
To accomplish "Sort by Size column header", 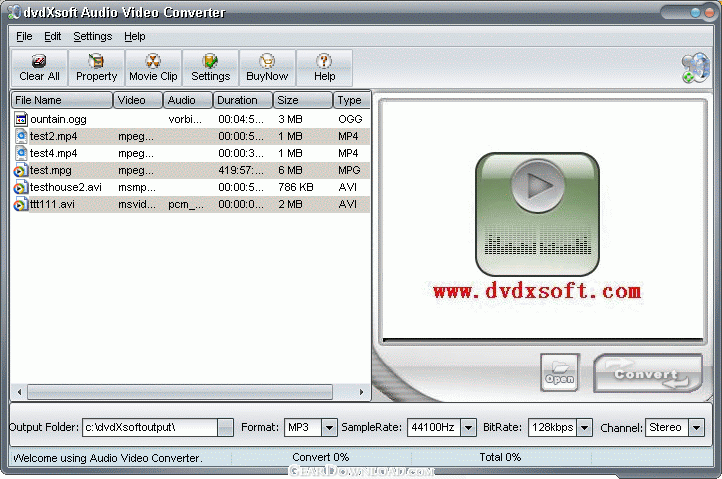I will pos(303,100).
